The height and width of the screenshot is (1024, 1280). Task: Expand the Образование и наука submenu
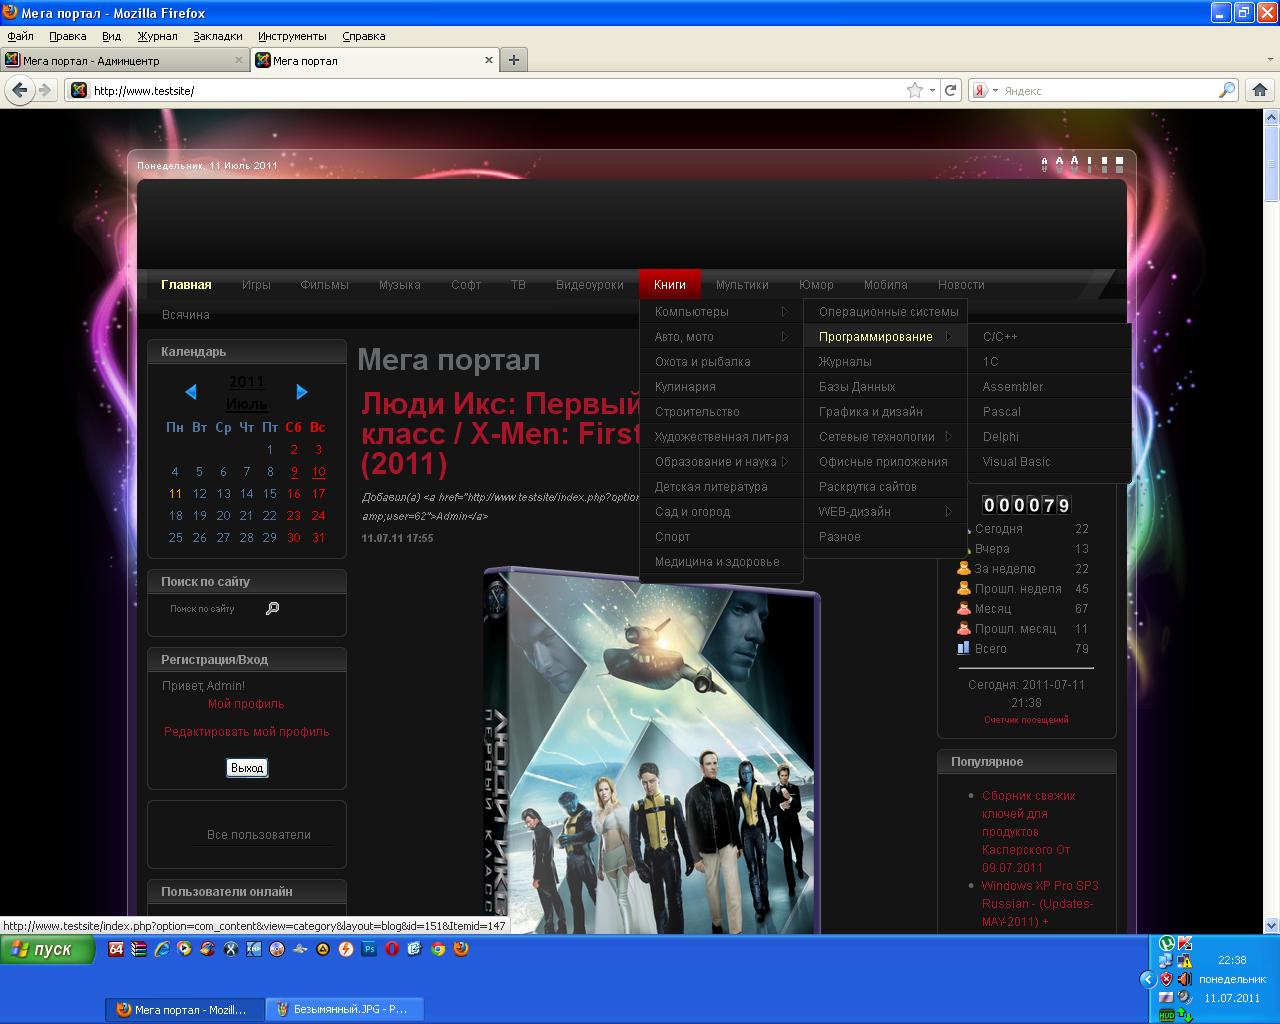click(x=721, y=462)
